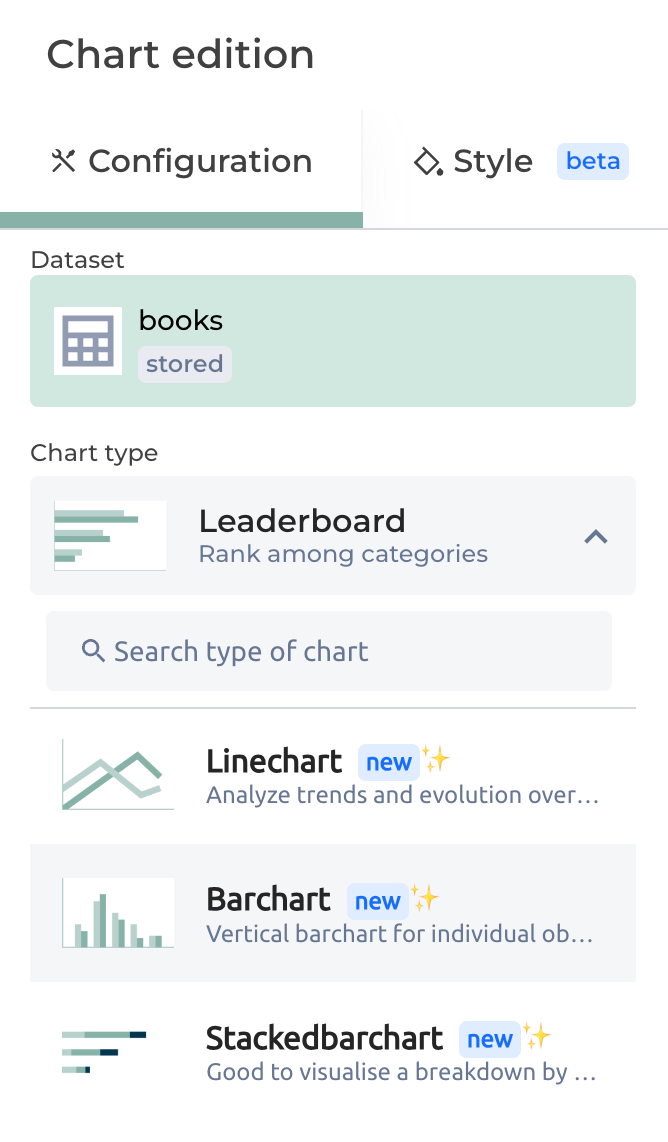Image resolution: width=668 pixels, height=1142 pixels.
Task: Click the books dataset table icon
Action: tap(88, 341)
